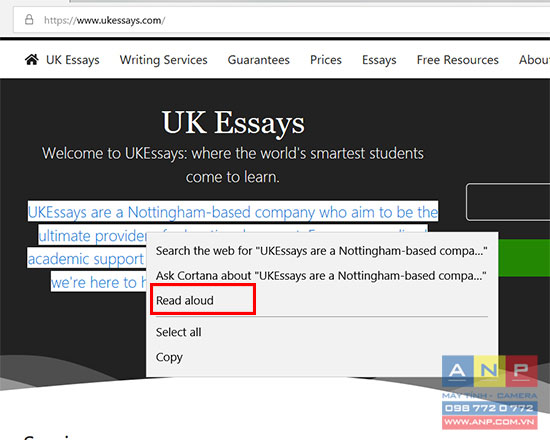Open the About nav item

click(x=534, y=60)
